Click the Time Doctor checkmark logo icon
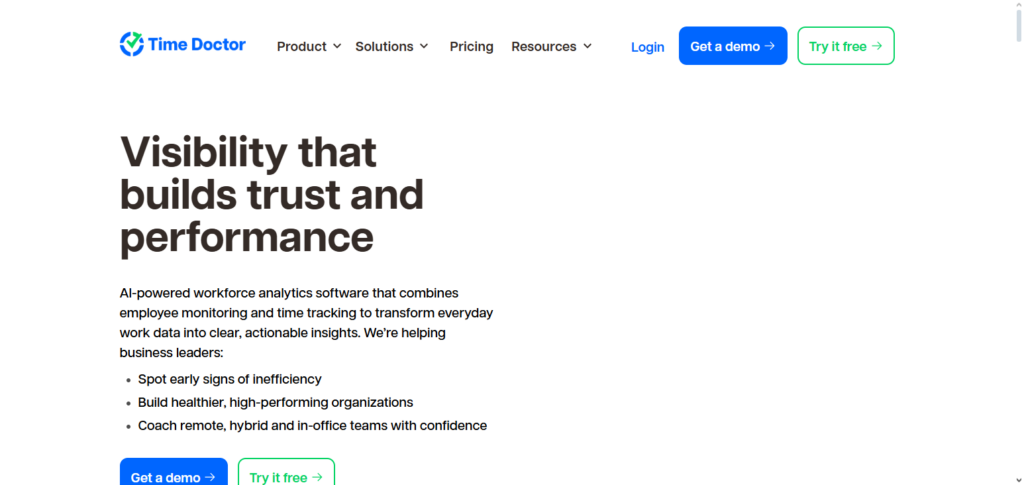1024x485 pixels. 132,44
